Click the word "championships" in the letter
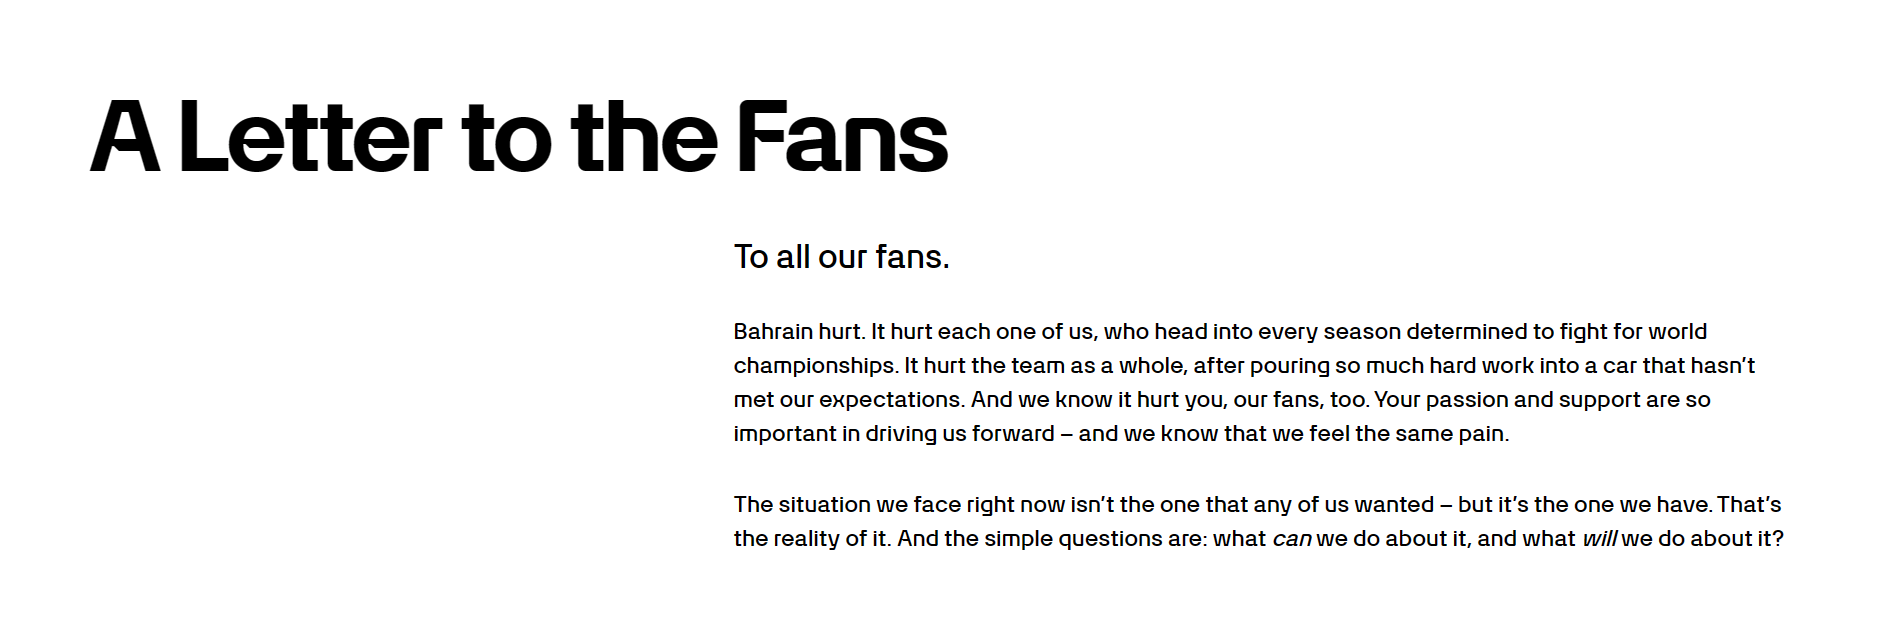1896x640 pixels. 815,366
